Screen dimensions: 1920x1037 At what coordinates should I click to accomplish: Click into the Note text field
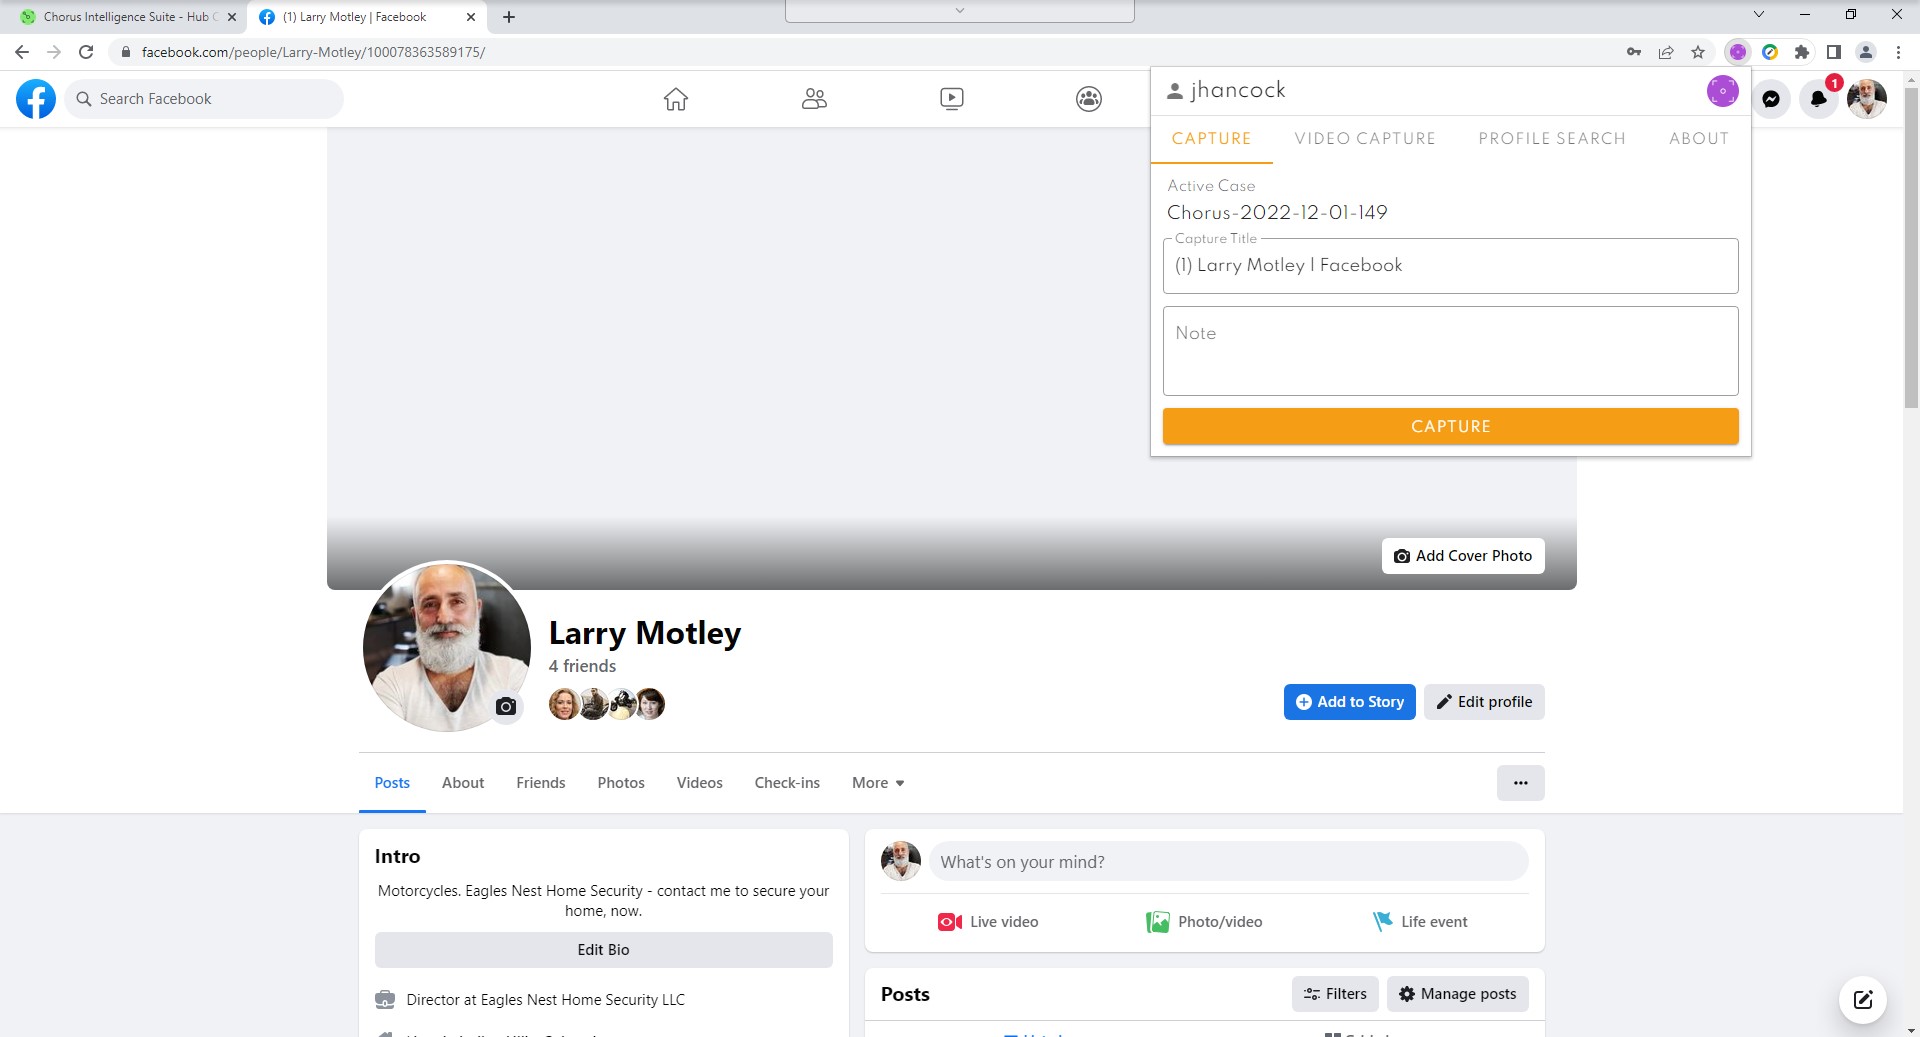tap(1450, 351)
